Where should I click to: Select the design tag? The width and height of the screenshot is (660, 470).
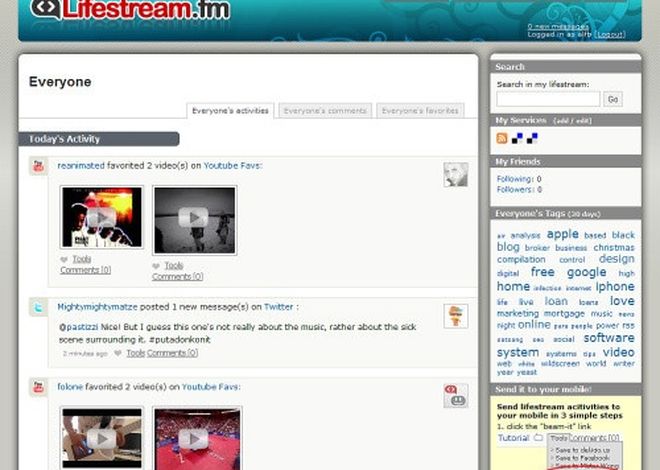pyautogui.click(x=617, y=259)
